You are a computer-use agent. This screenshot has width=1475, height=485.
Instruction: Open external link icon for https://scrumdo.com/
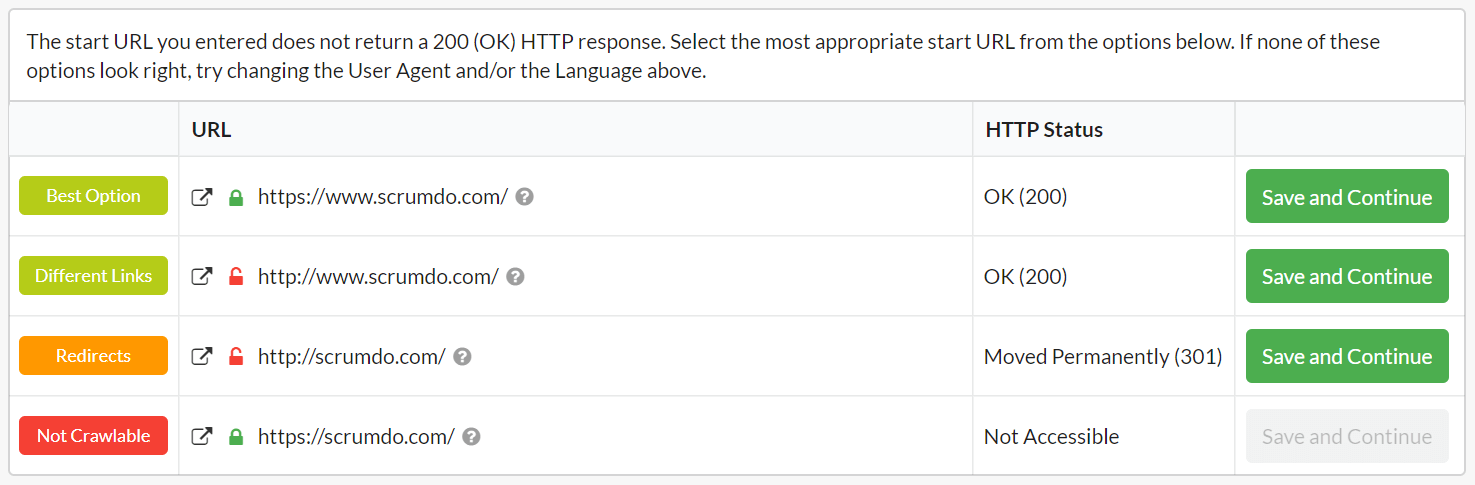[202, 437]
